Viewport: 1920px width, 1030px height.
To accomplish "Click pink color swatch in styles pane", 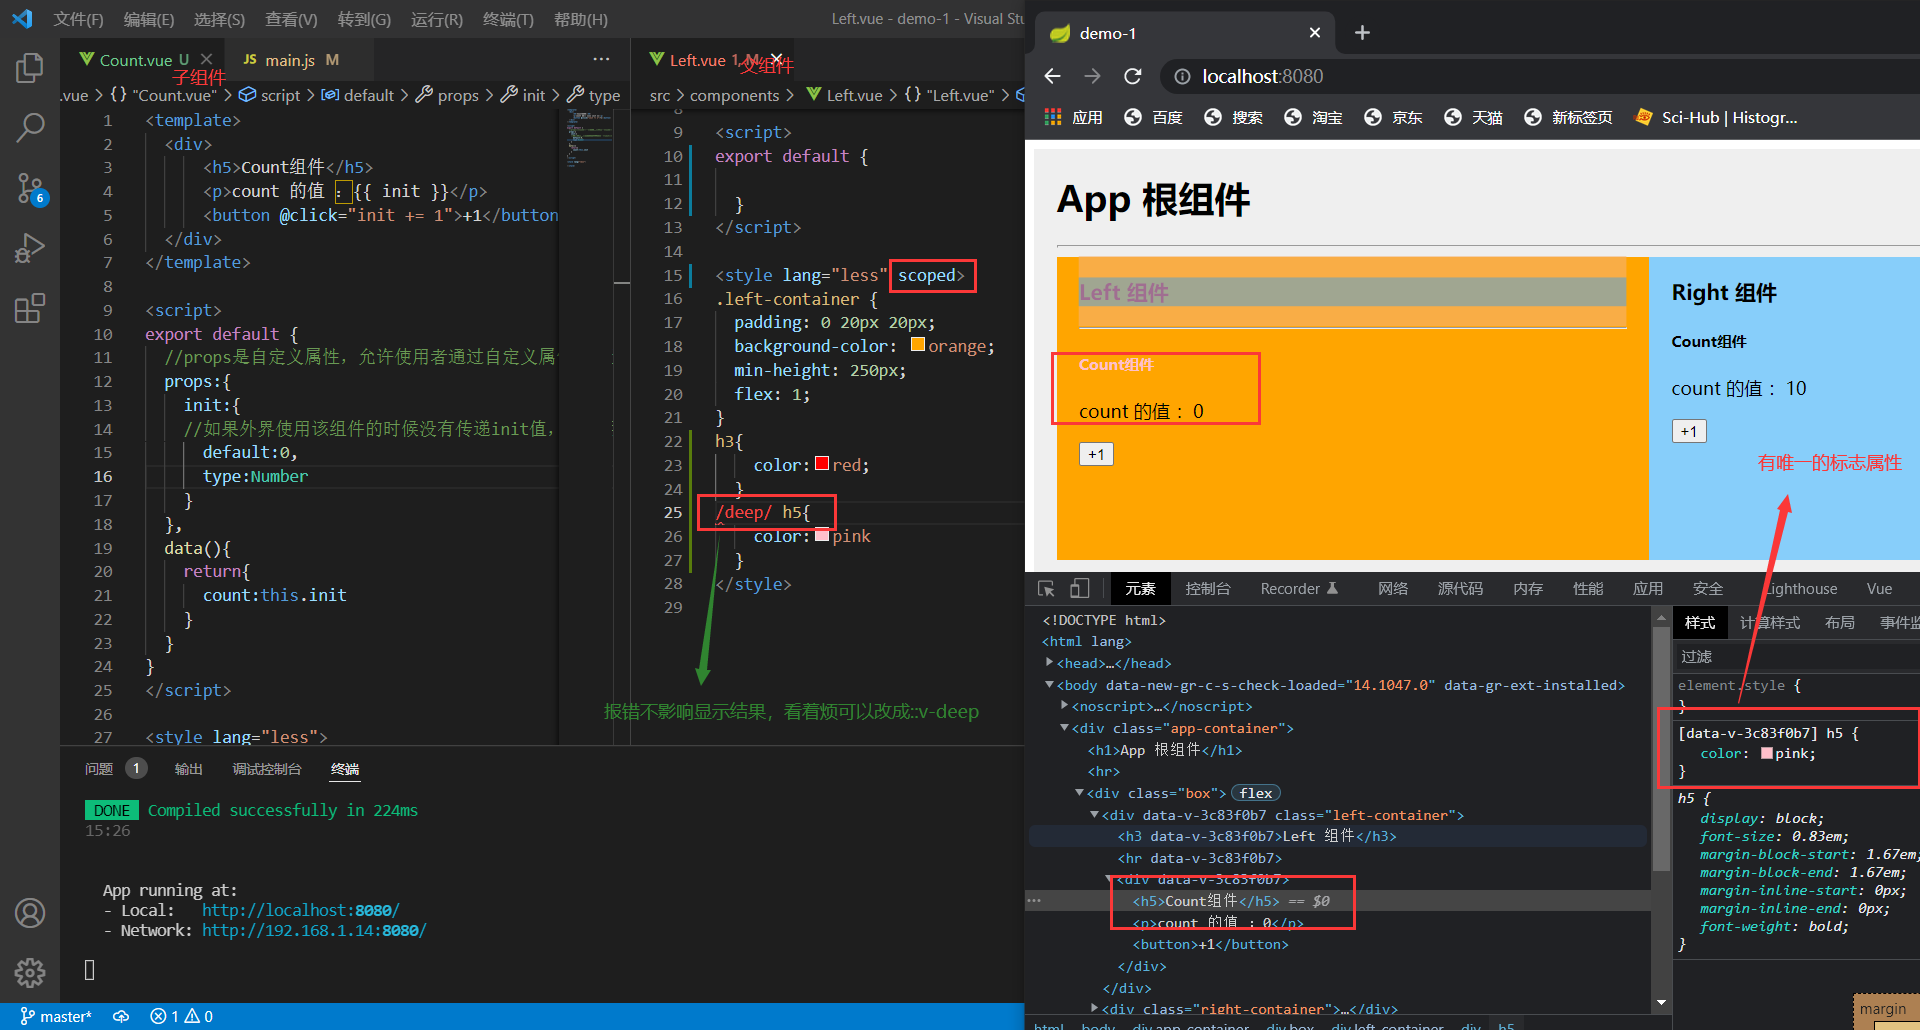I will coord(1767,754).
